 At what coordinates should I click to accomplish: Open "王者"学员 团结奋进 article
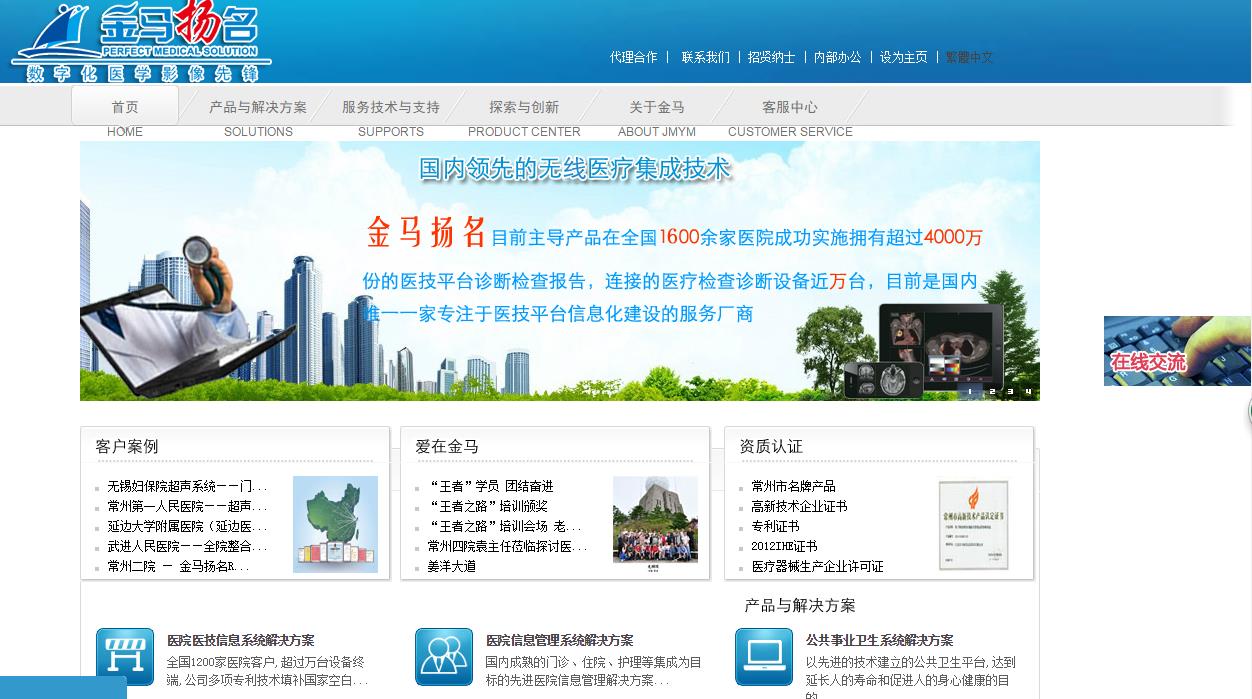pyautogui.click(x=490, y=486)
